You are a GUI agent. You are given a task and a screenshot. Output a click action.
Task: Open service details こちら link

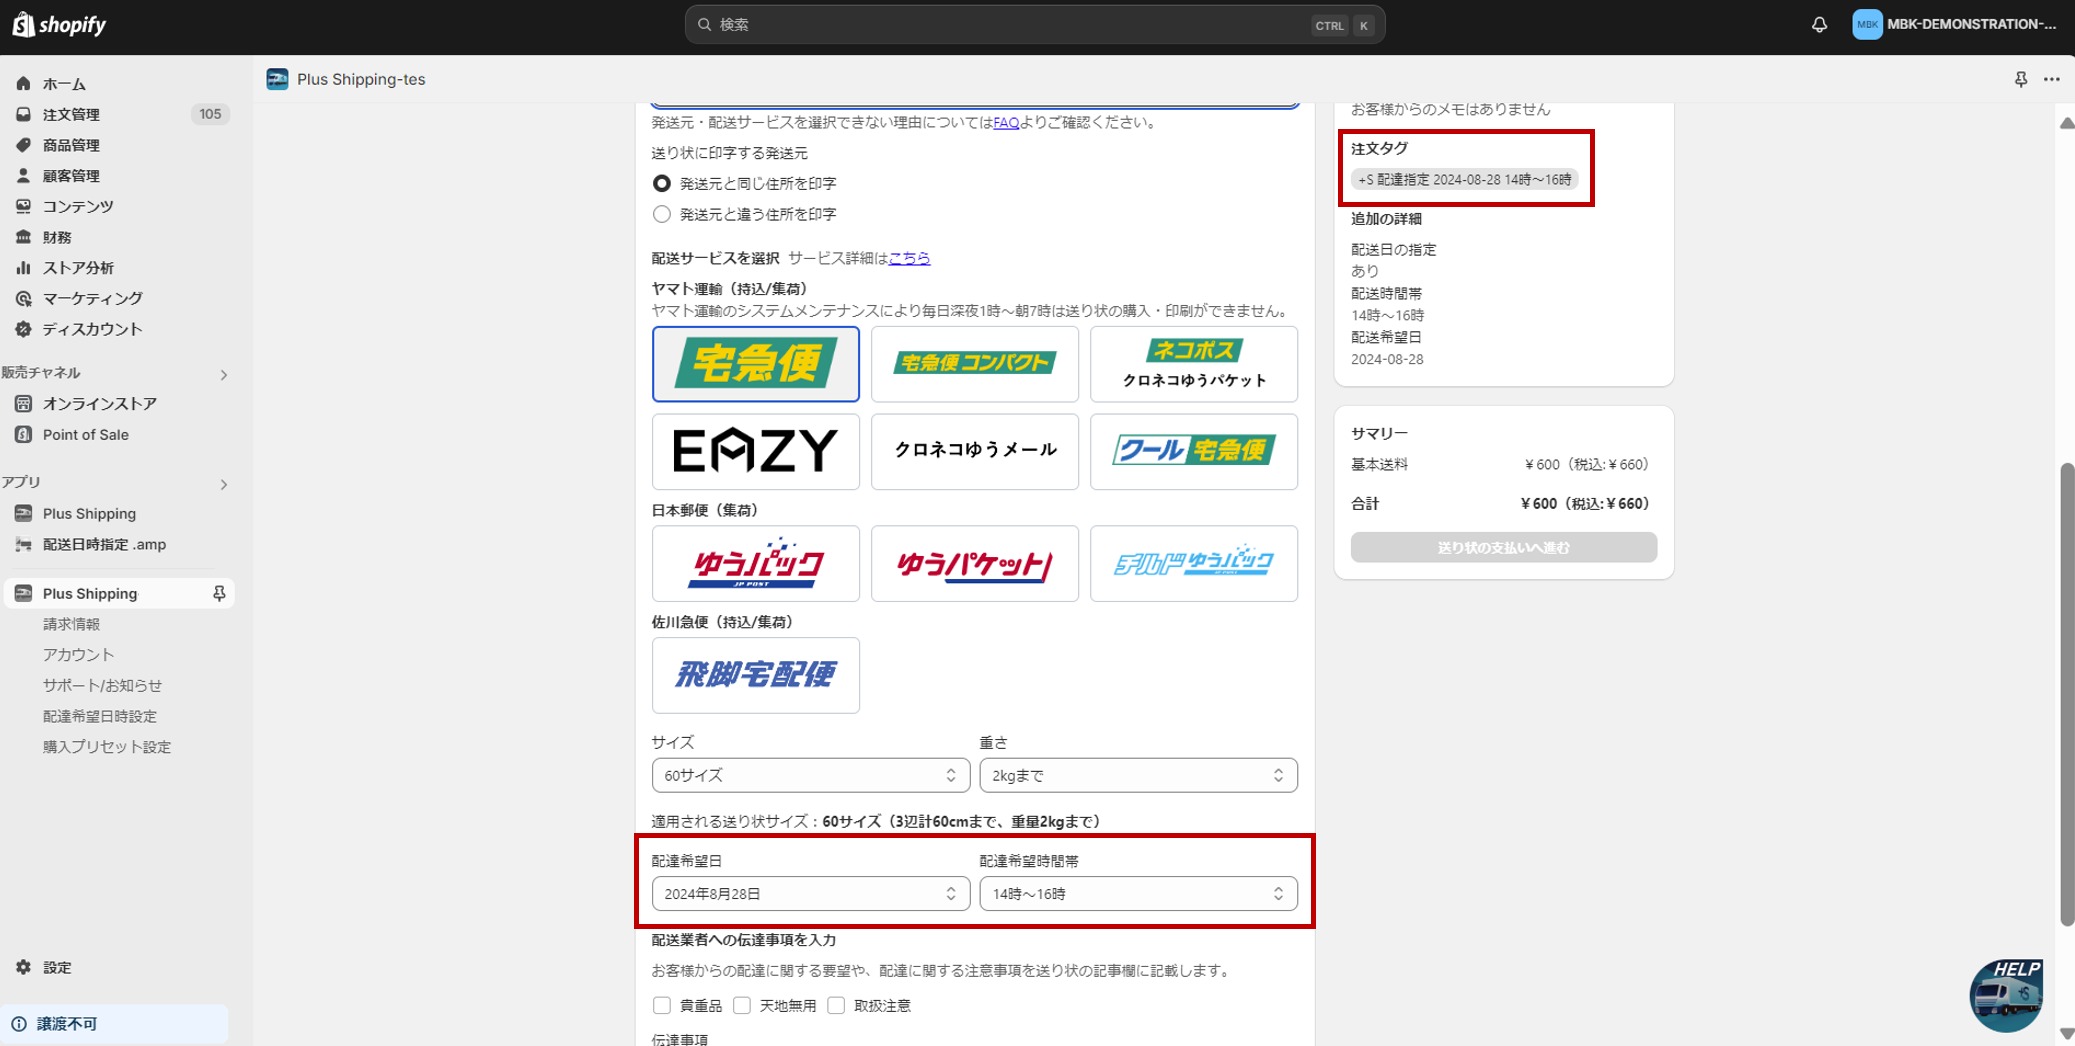(x=909, y=258)
